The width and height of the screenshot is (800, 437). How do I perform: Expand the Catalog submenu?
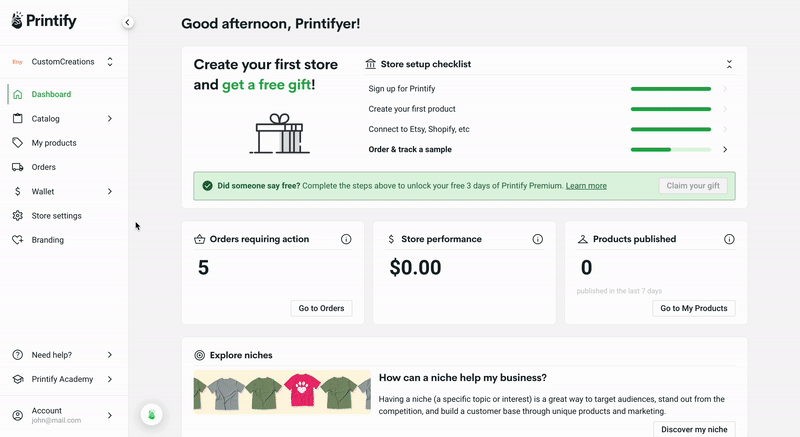click(110, 118)
